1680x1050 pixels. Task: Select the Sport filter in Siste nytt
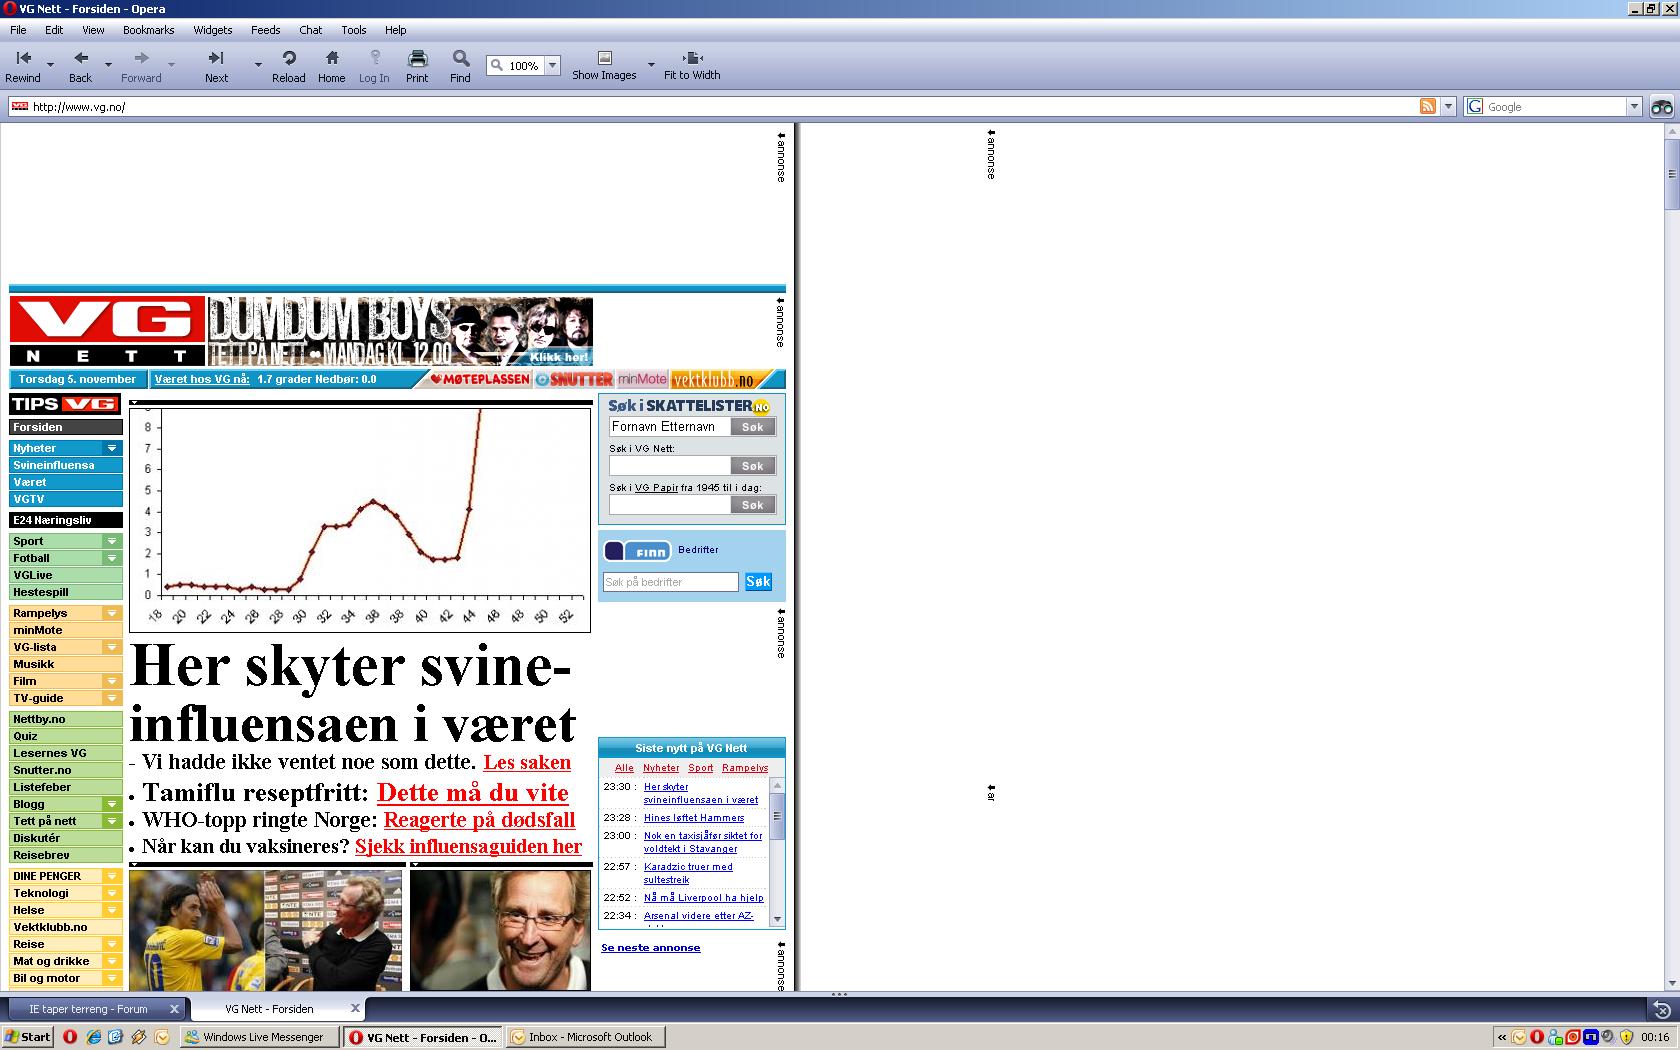pos(701,768)
